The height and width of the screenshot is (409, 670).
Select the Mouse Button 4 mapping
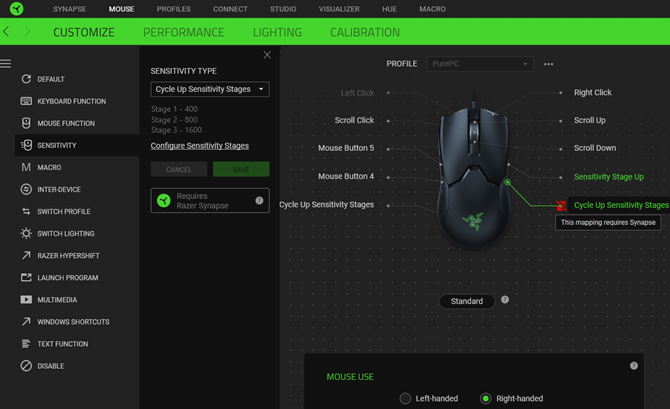click(x=346, y=176)
